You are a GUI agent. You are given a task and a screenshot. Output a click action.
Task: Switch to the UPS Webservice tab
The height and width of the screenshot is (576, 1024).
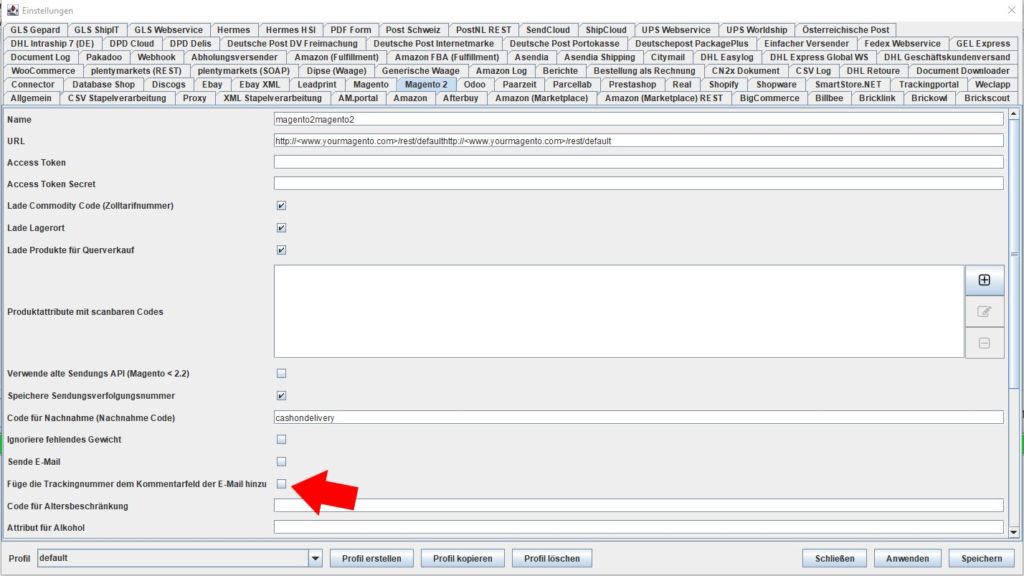click(676, 29)
